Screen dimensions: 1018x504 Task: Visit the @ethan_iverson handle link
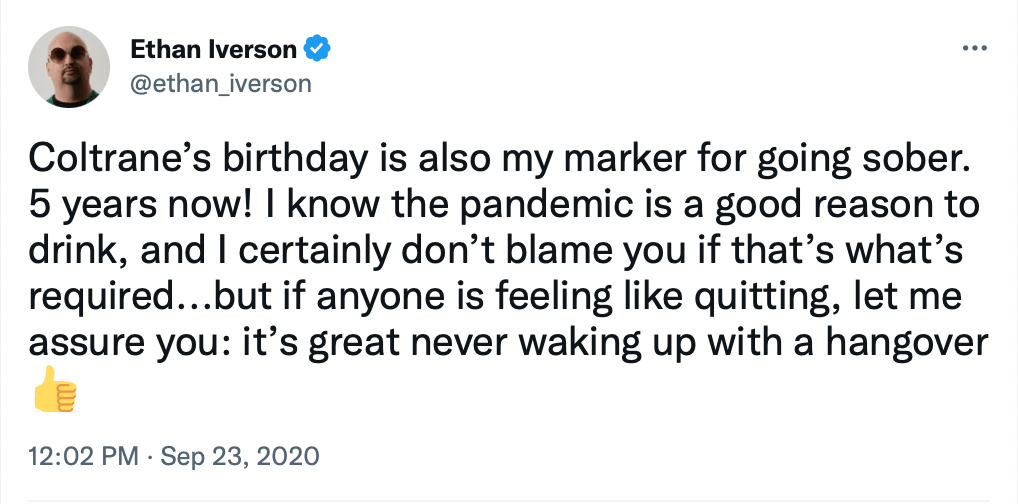pos(221,83)
